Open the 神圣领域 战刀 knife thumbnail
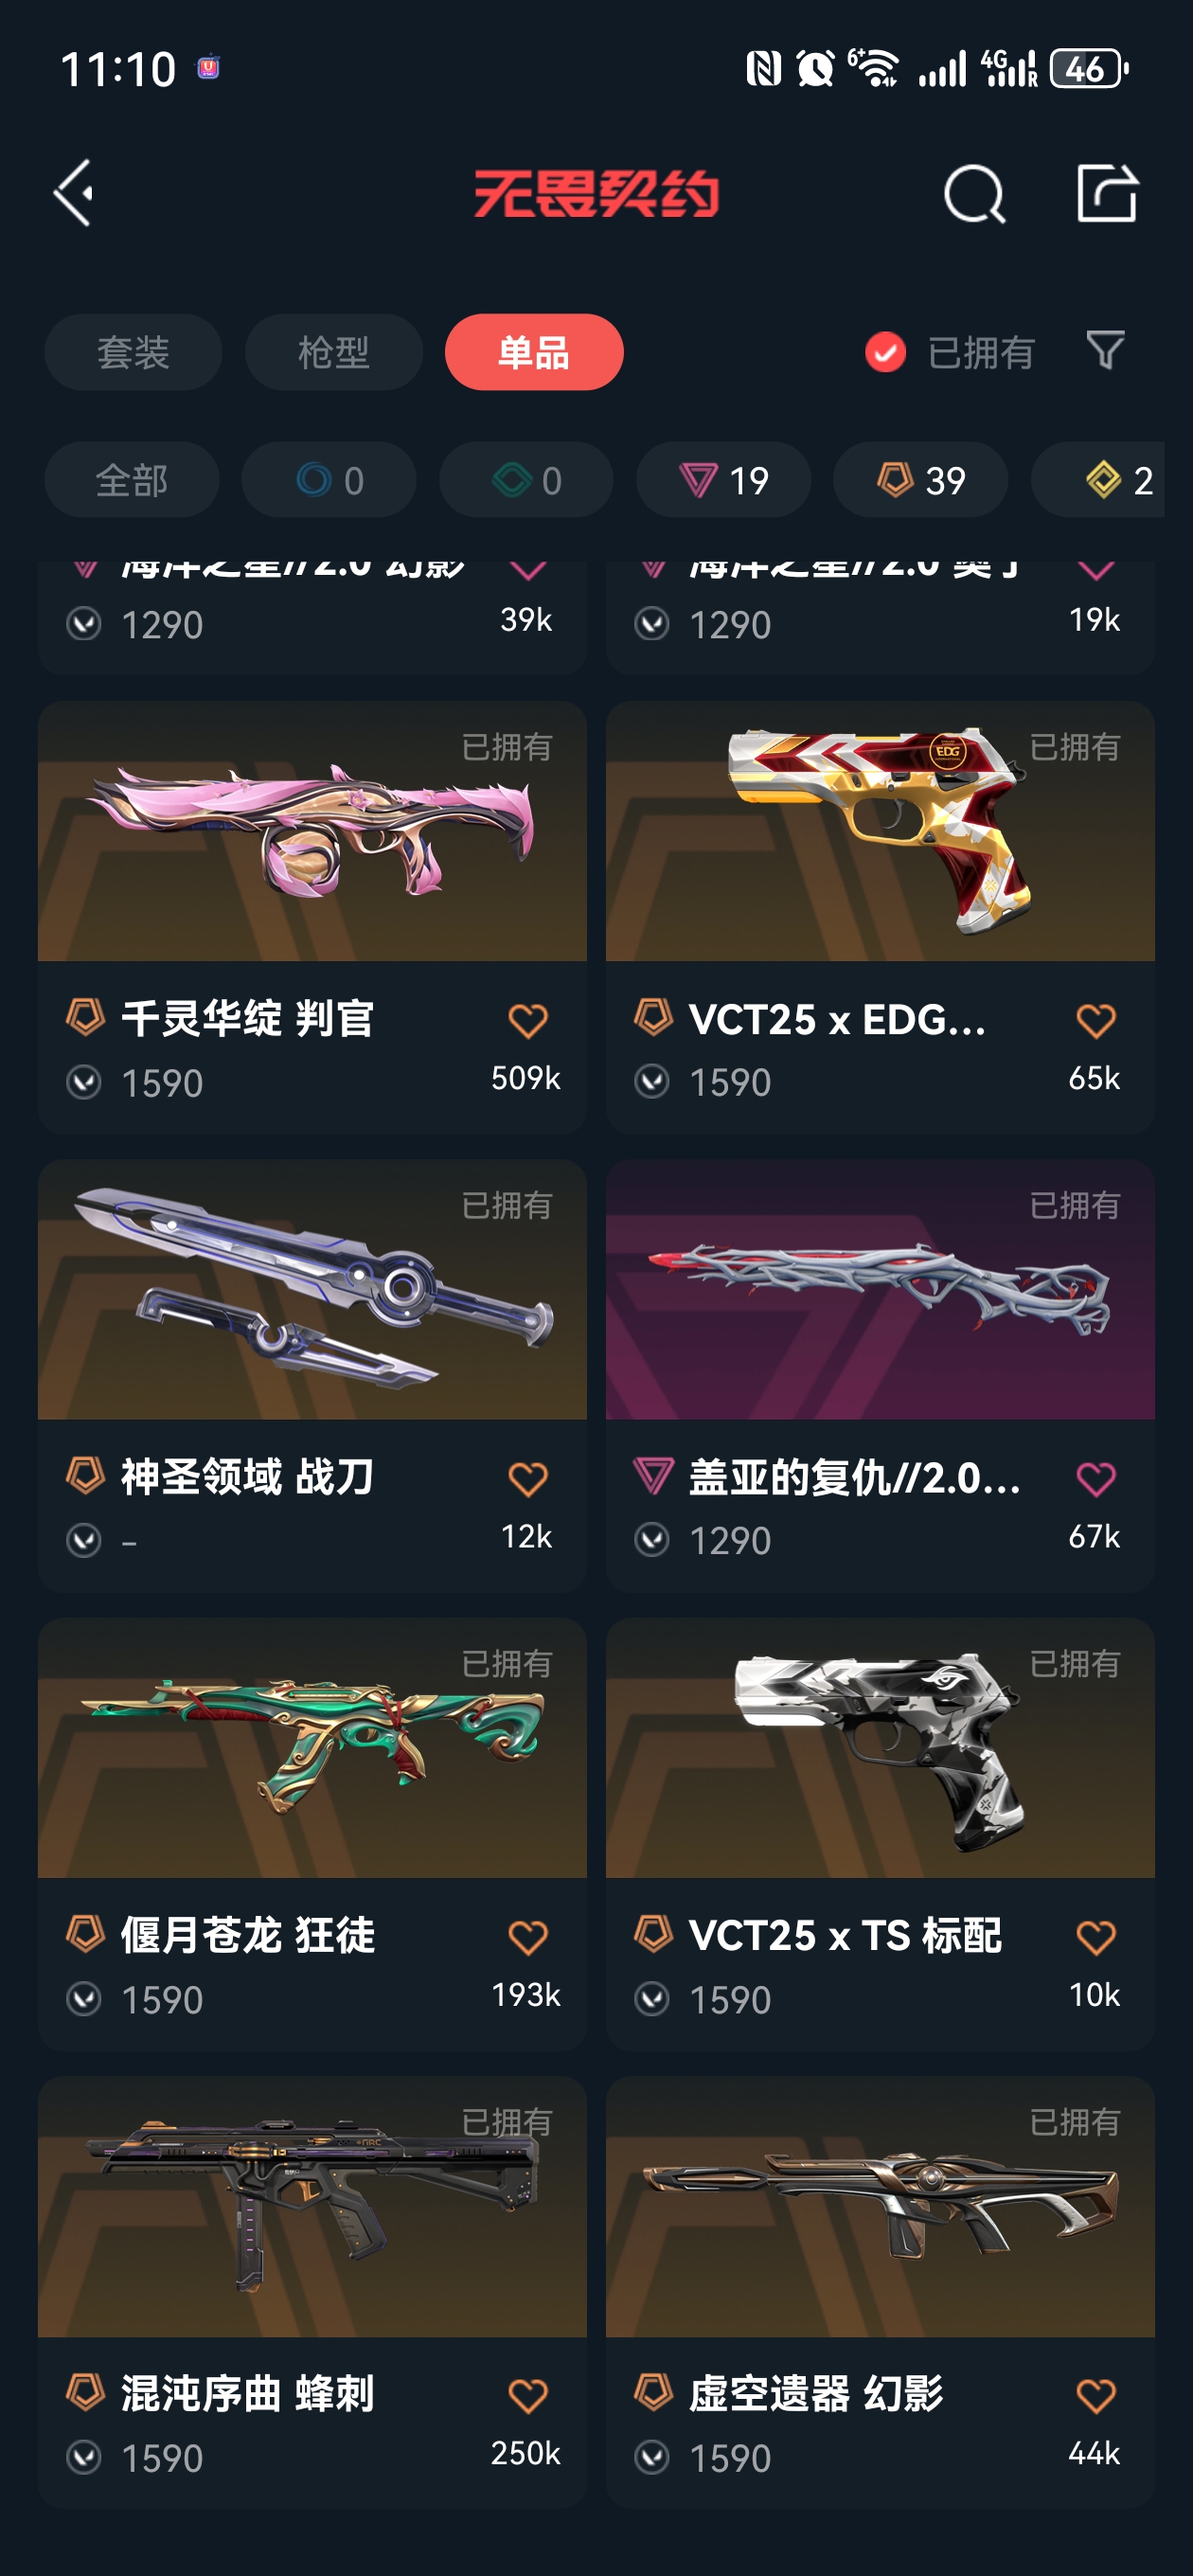Viewport: 1193px width, 2576px height. (312, 1289)
